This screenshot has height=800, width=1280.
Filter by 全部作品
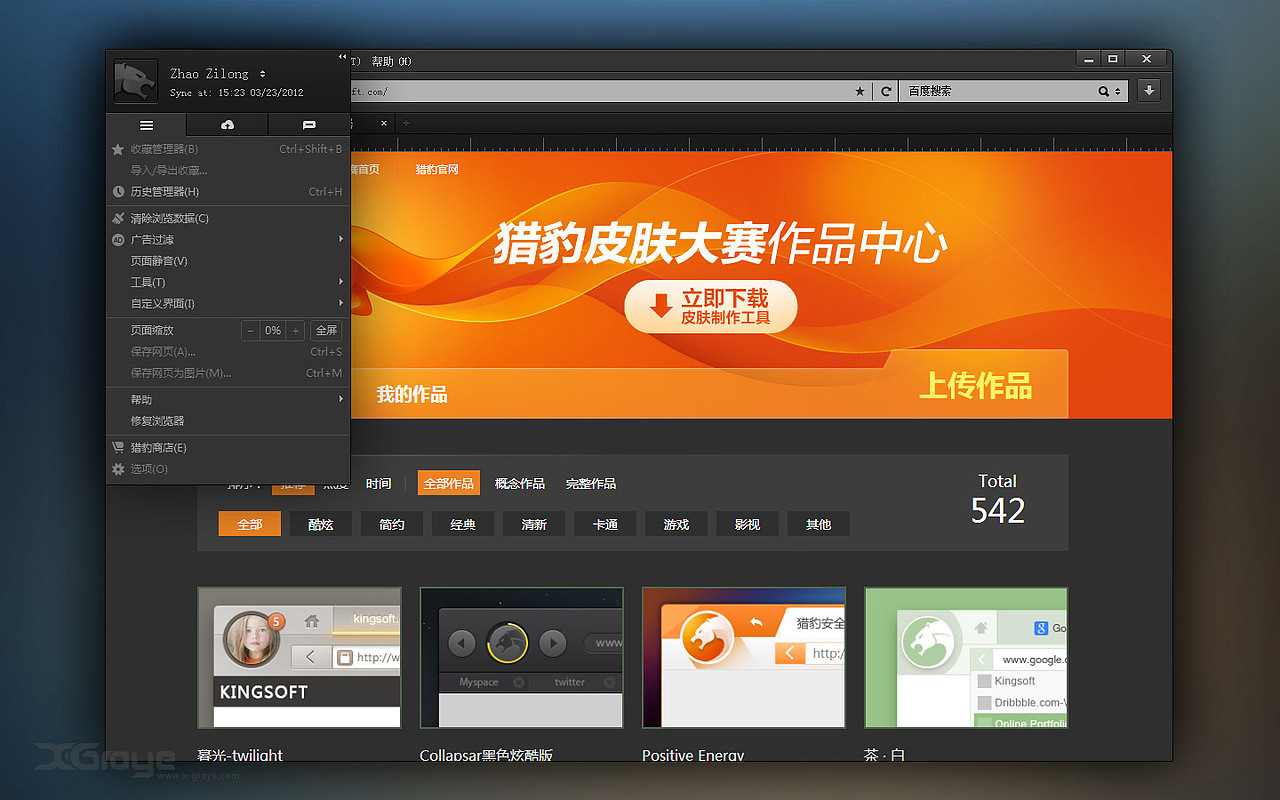(x=449, y=483)
